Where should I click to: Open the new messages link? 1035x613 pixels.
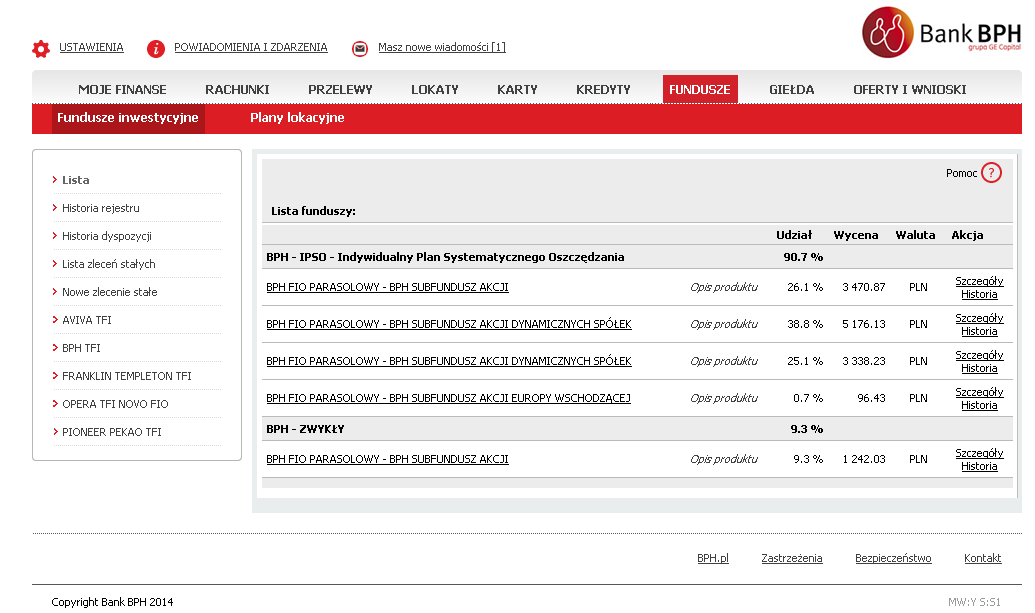pos(442,47)
